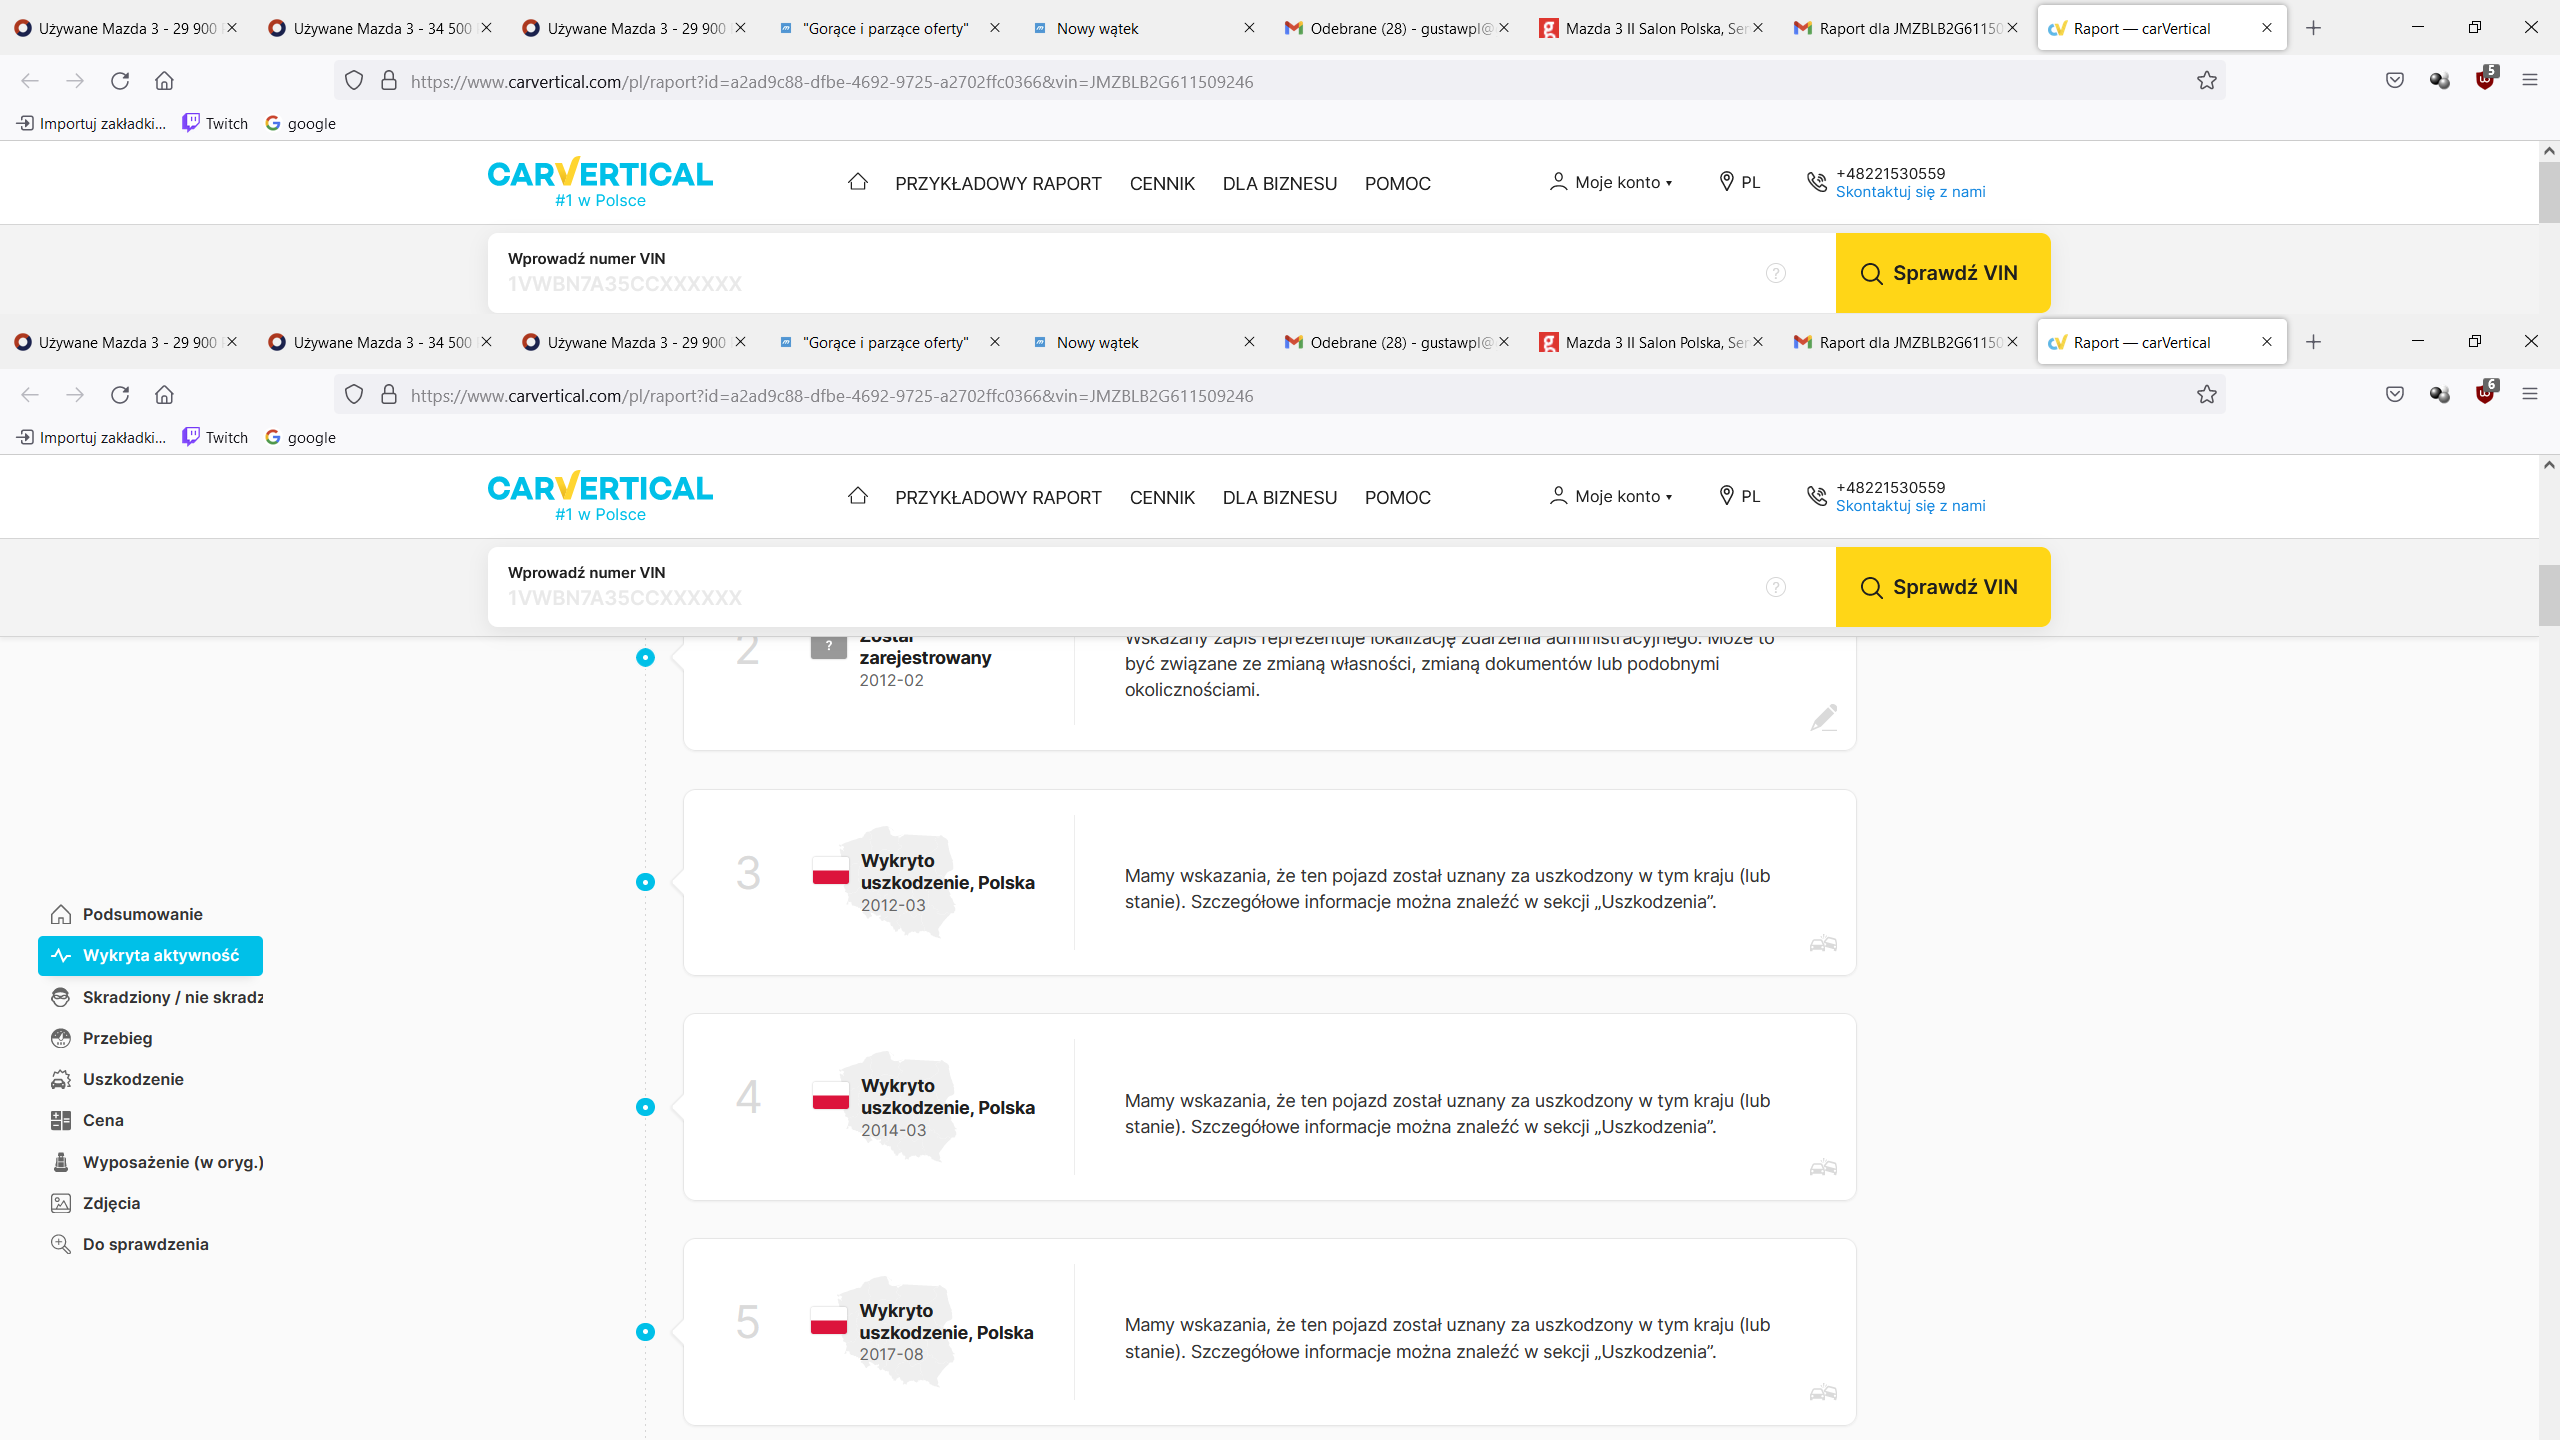Select the timeline dot for event 3
The width and height of the screenshot is (2560, 1440).
[x=645, y=882]
